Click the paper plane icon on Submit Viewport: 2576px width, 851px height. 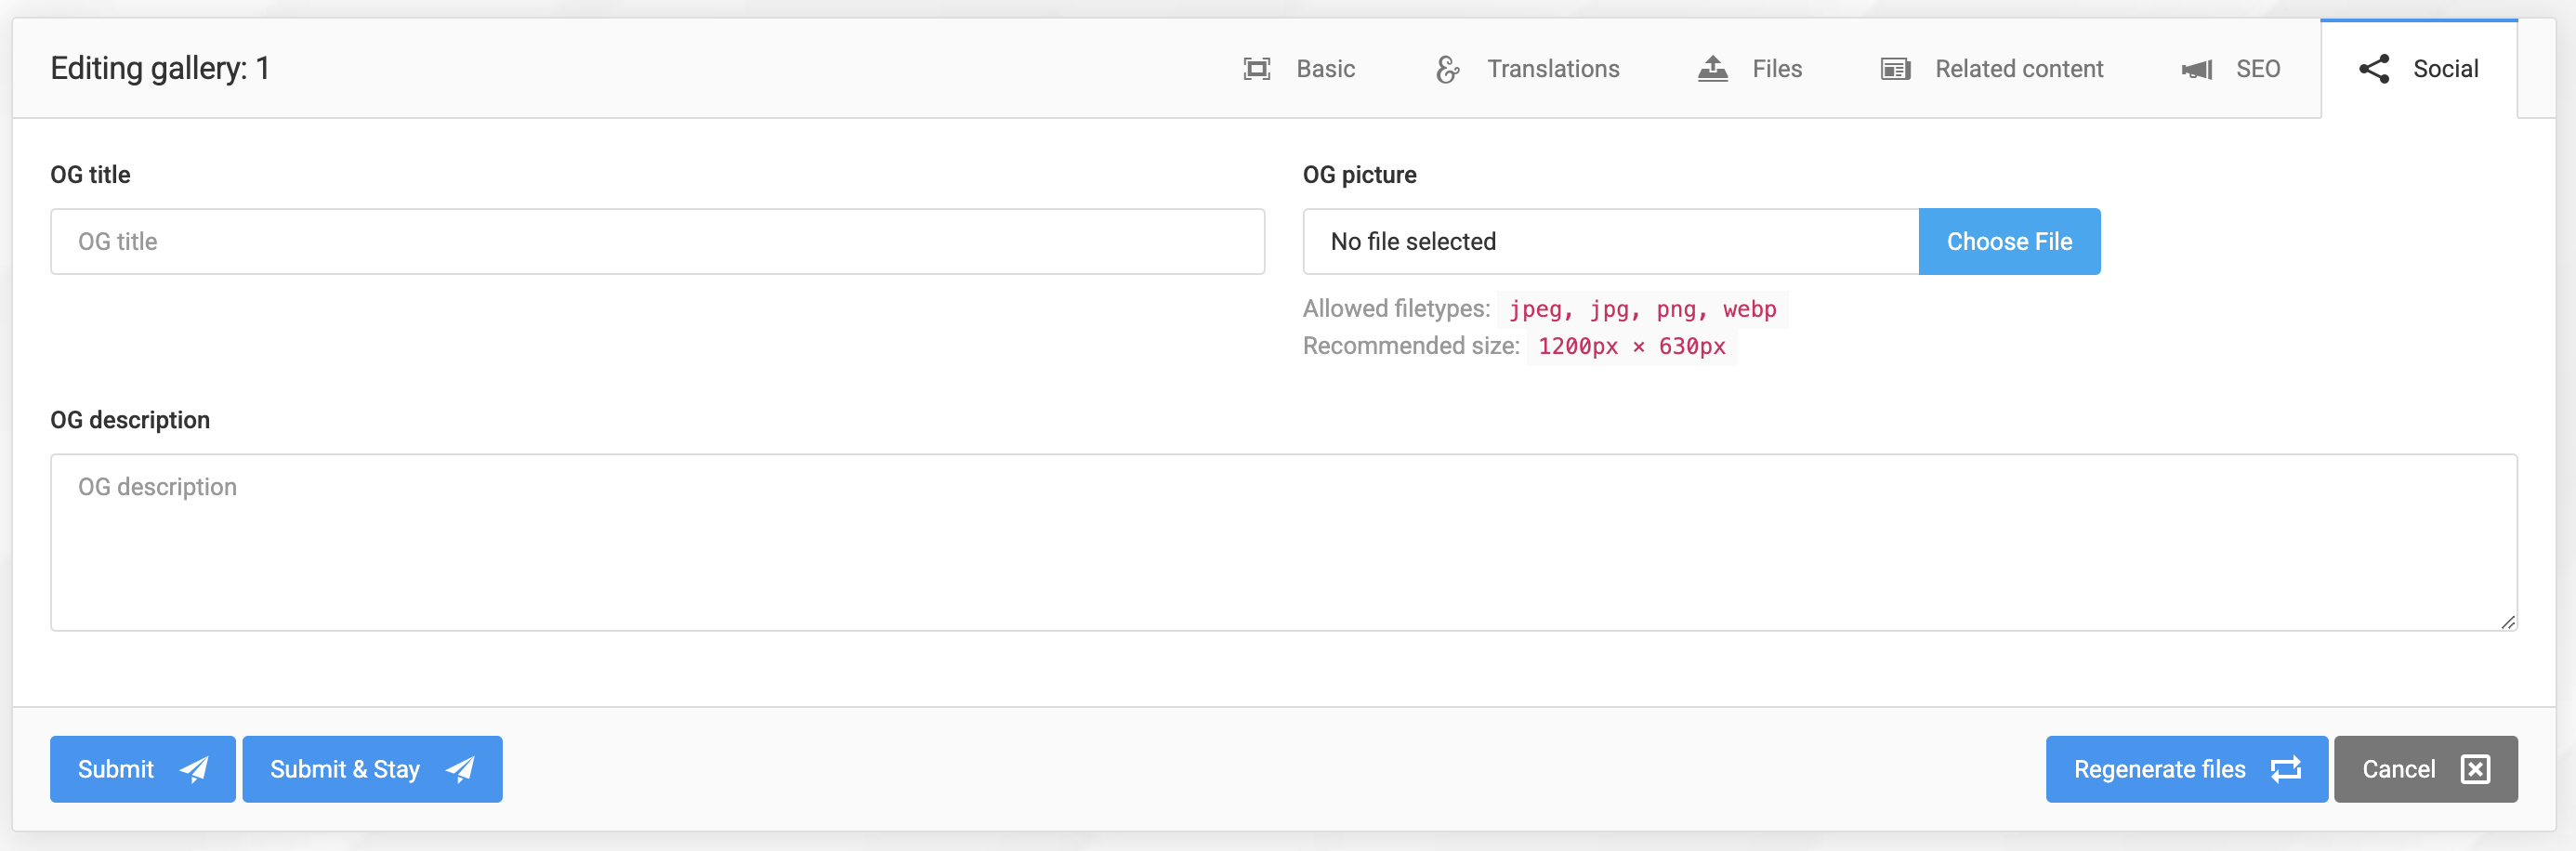(194, 769)
